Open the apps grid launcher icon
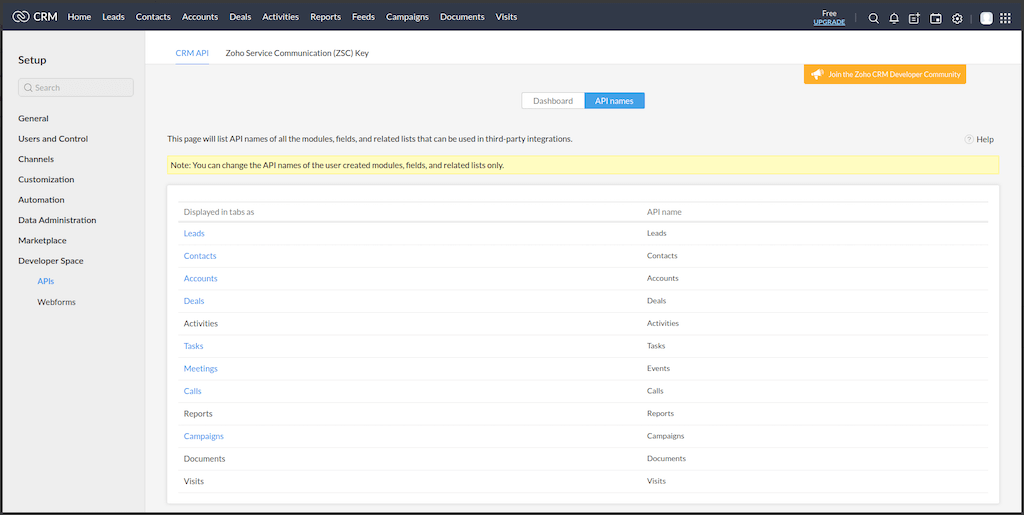The width and height of the screenshot is (1024, 515). (1005, 18)
